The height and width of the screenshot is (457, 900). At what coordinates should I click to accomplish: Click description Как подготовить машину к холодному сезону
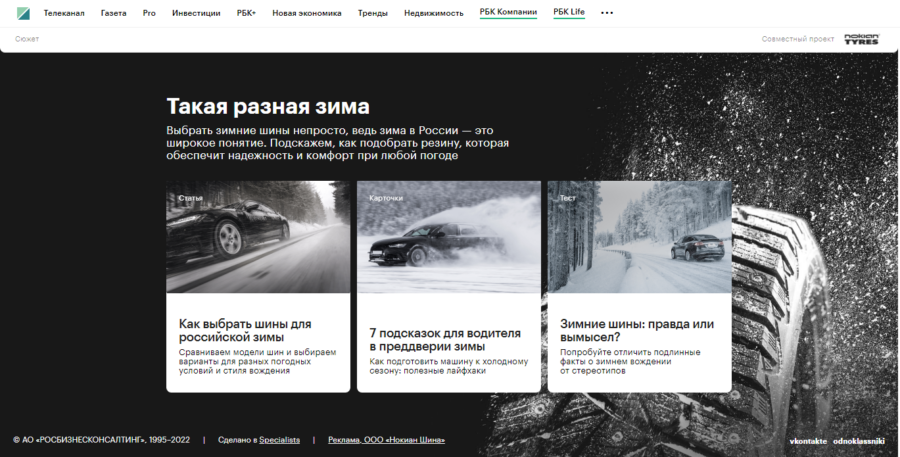tap(448, 366)
